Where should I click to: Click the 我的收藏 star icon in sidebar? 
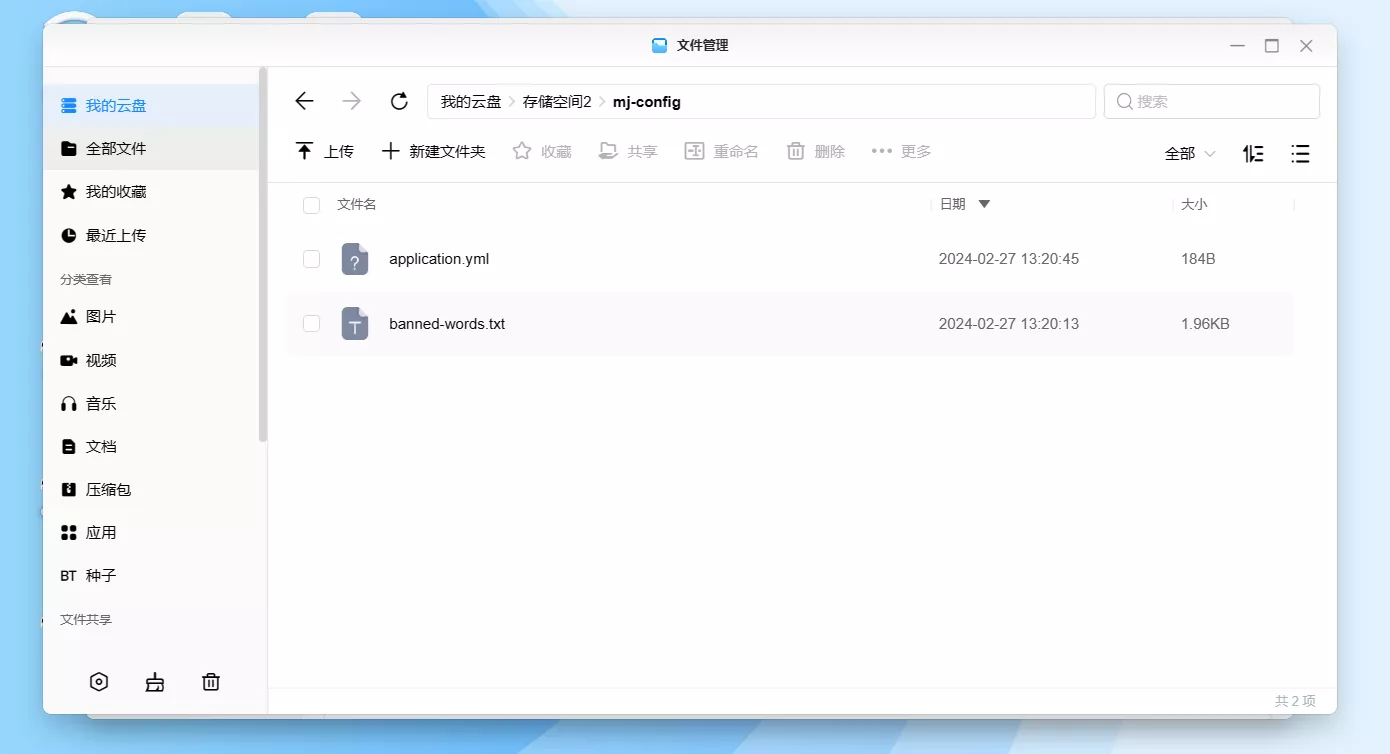pyautogui.click(x=69, y=191)
